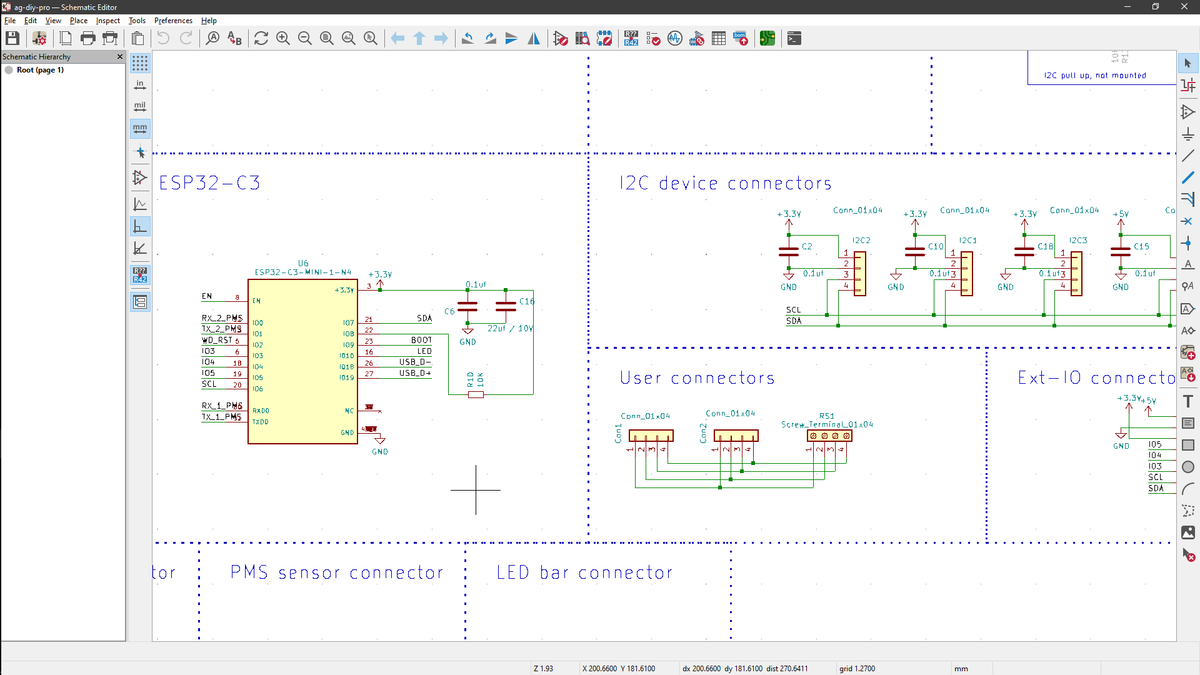The width and height of the screenshot is (1200, 675).
Task: Open Find and Replace tool
Action: point(235,38)
